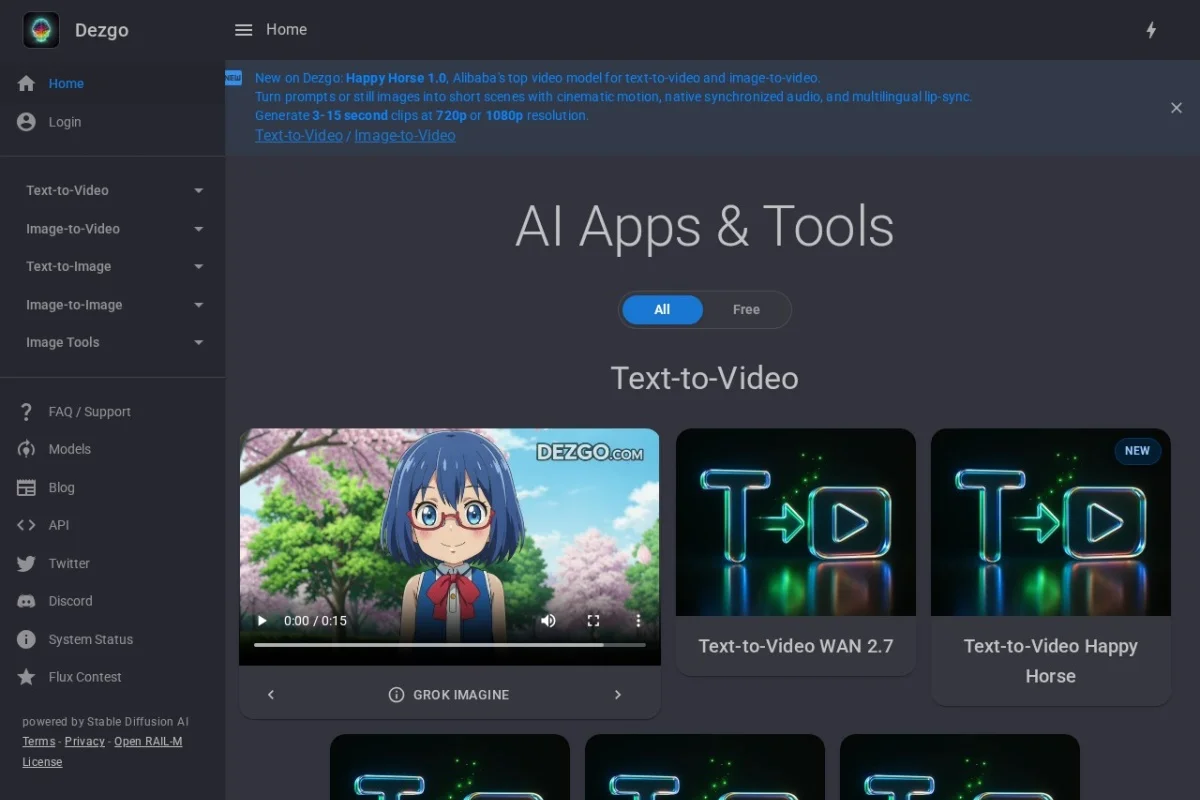The height and width of the screenshot is (800, 1200).
Task: Open the API page
Action: point(113,525)
